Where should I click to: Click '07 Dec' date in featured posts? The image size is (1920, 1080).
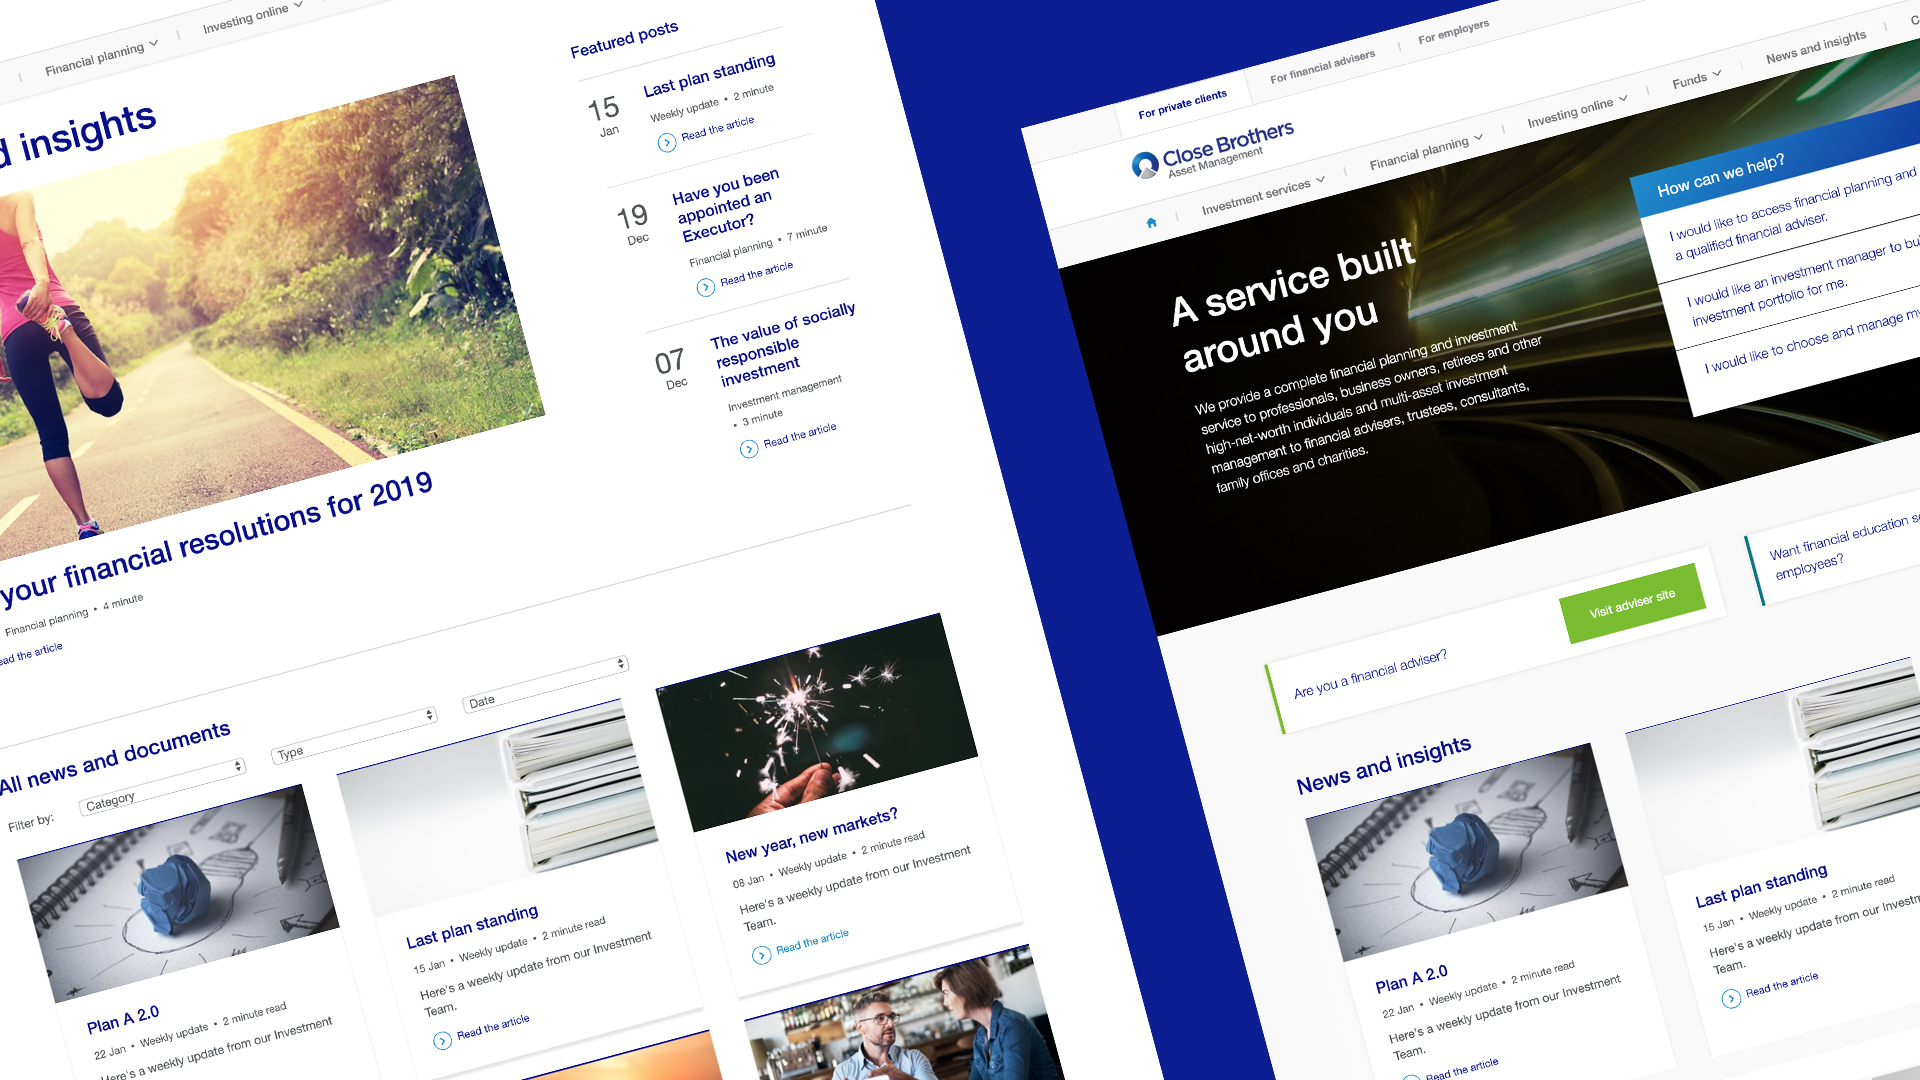click(671, 367)
